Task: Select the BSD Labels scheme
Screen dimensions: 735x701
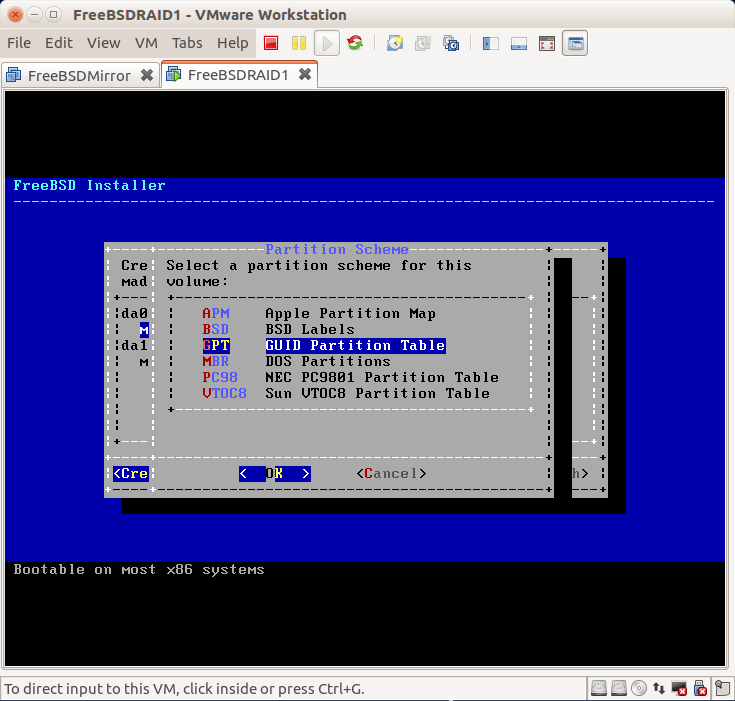Action: pos(278,329)
